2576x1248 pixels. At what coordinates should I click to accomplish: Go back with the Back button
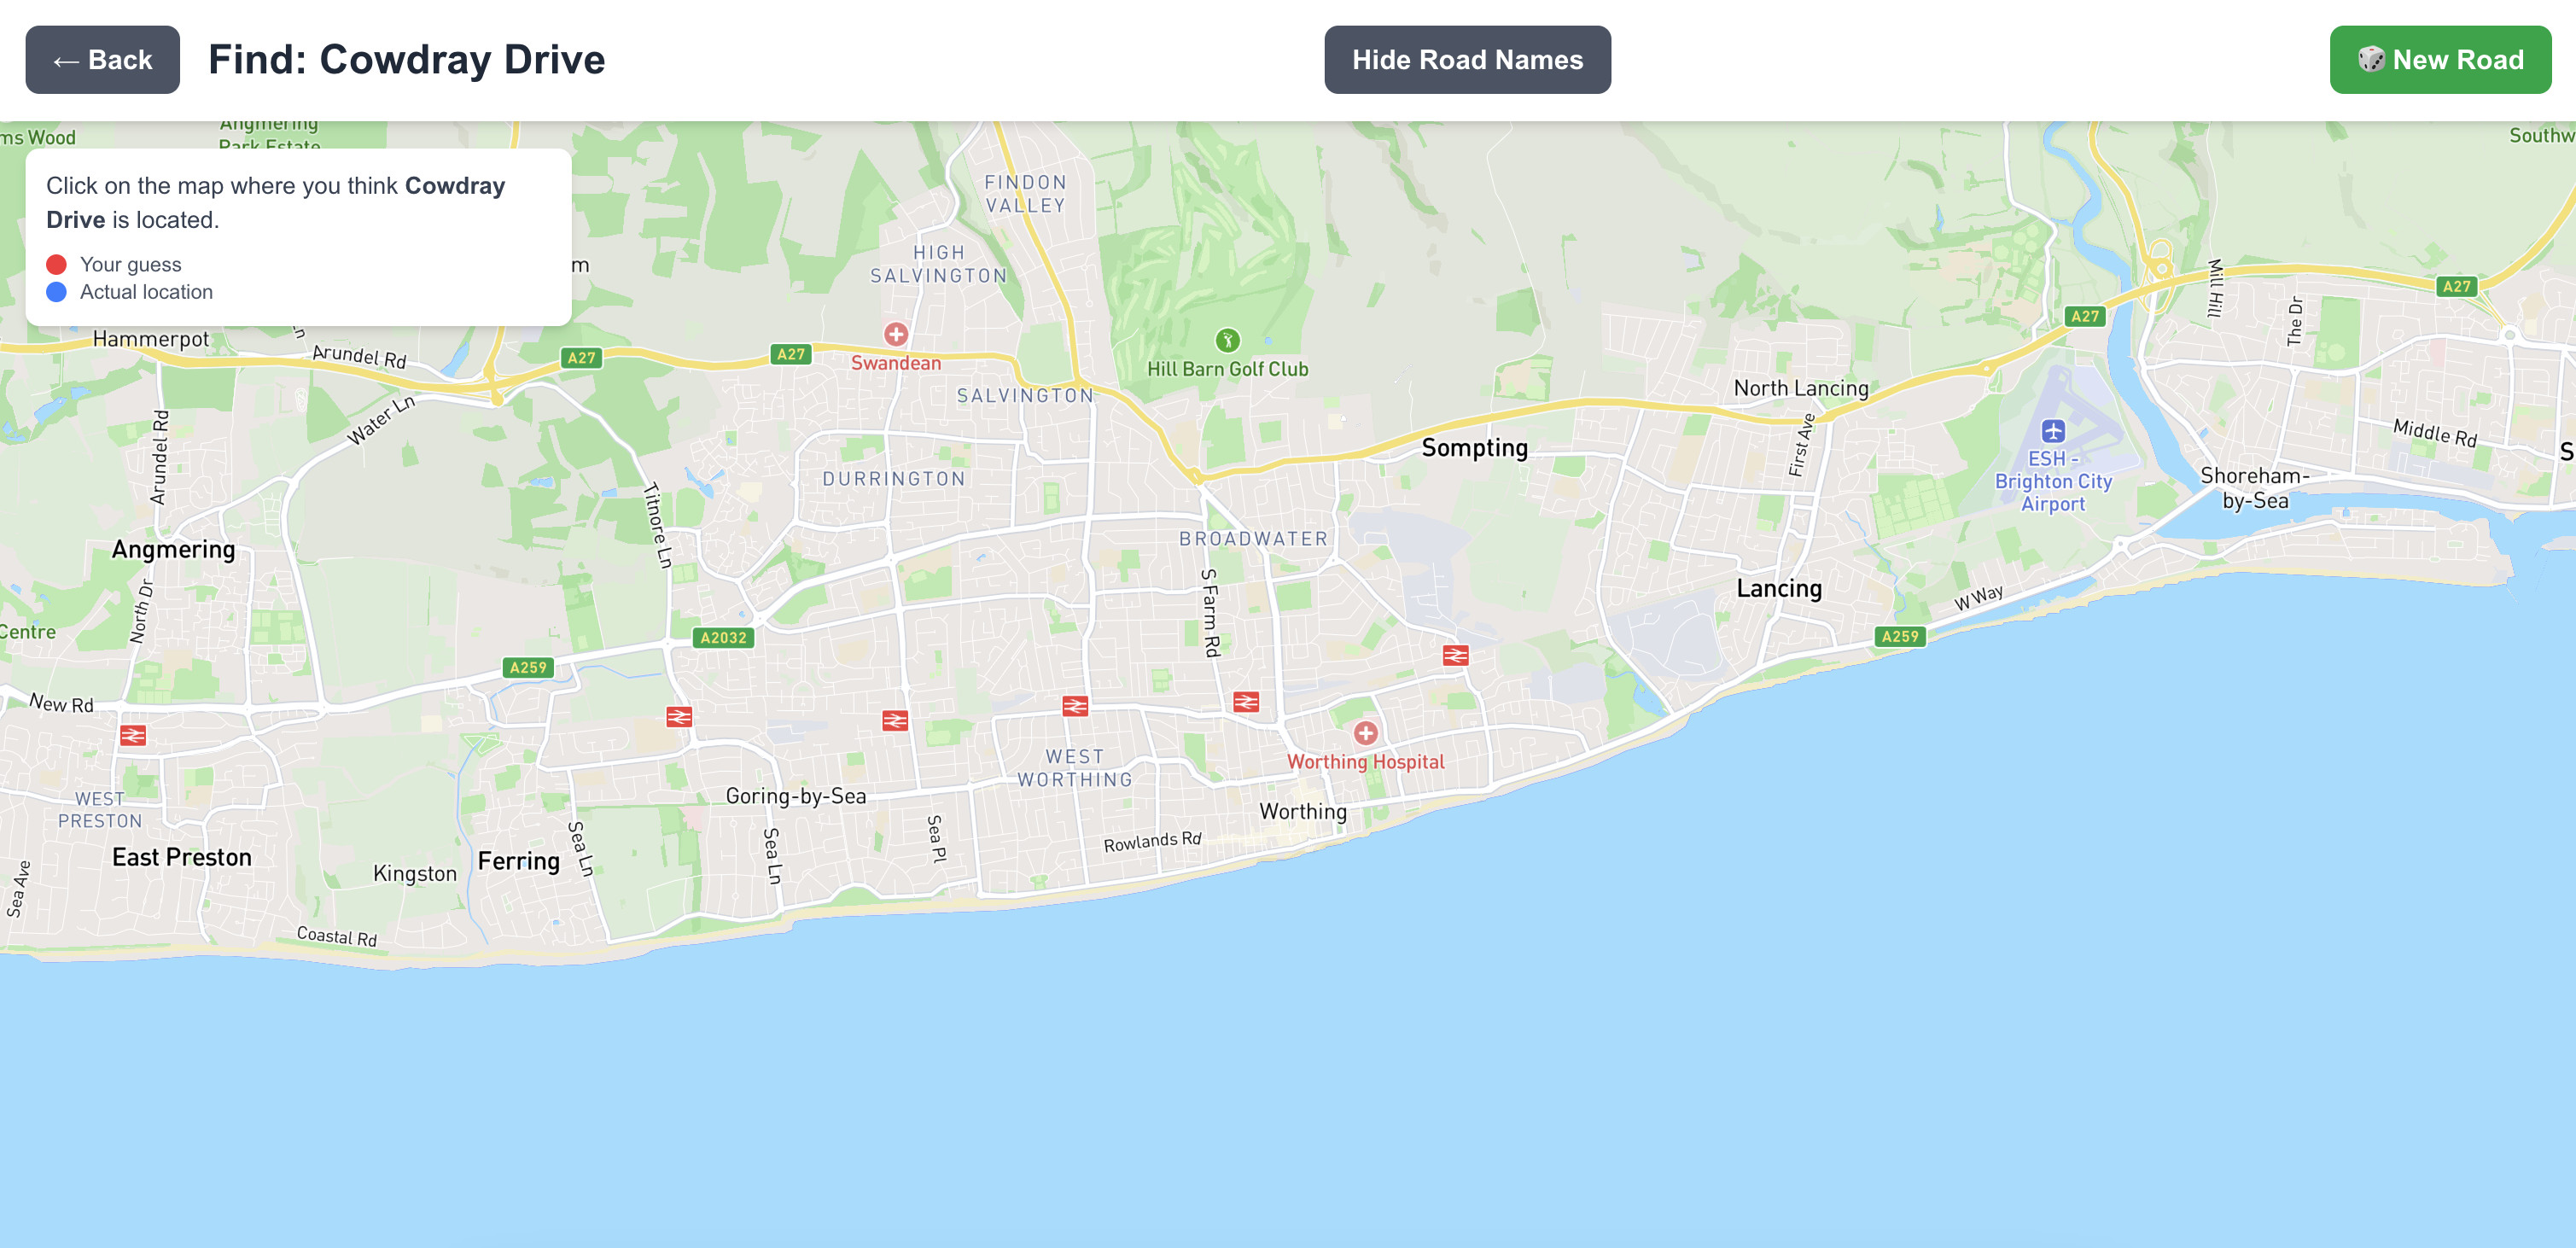[103, 60]
